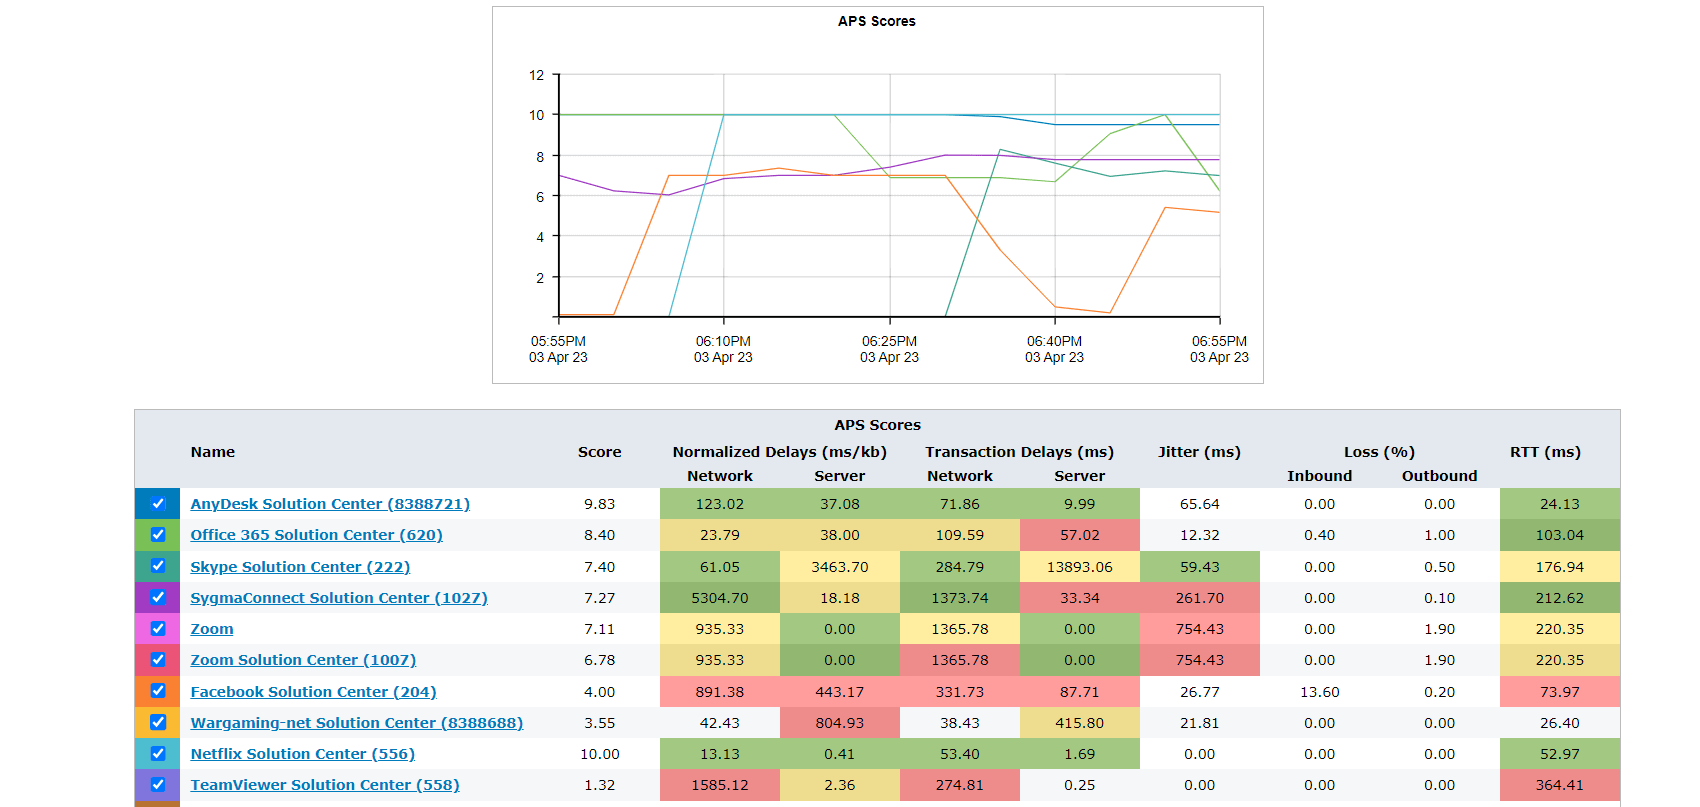Open the Skype Solution Center (222) link
1700x807 pixels.
(300, 567)
